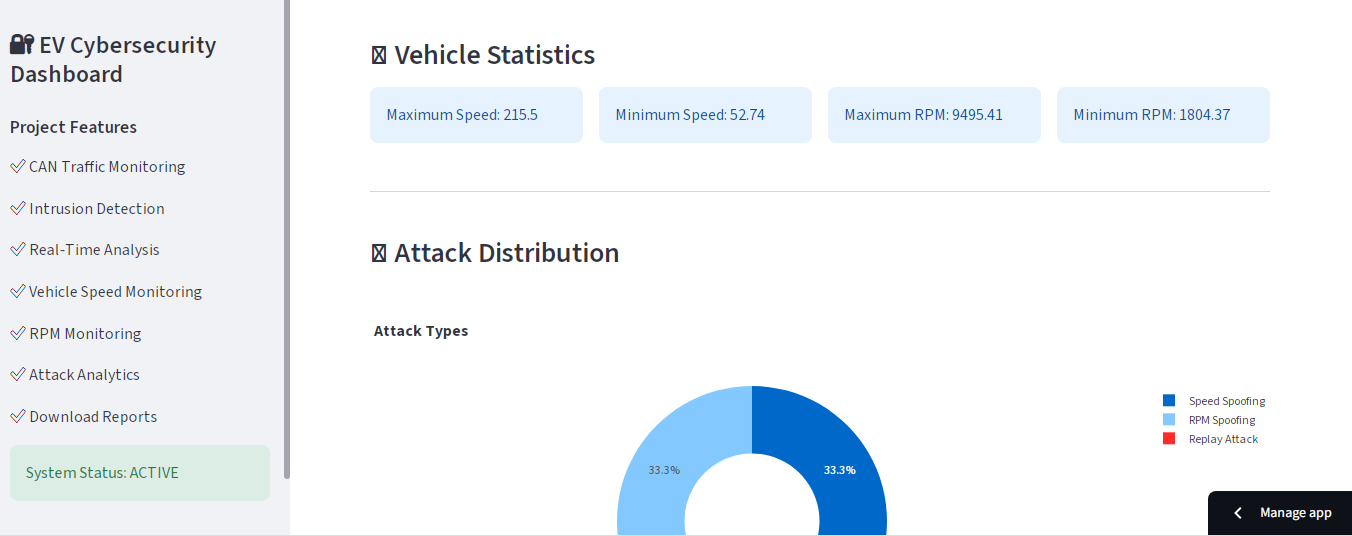Click the icon before the Attack Distribution heading
1352x536 pixels.
coord(379,253)
